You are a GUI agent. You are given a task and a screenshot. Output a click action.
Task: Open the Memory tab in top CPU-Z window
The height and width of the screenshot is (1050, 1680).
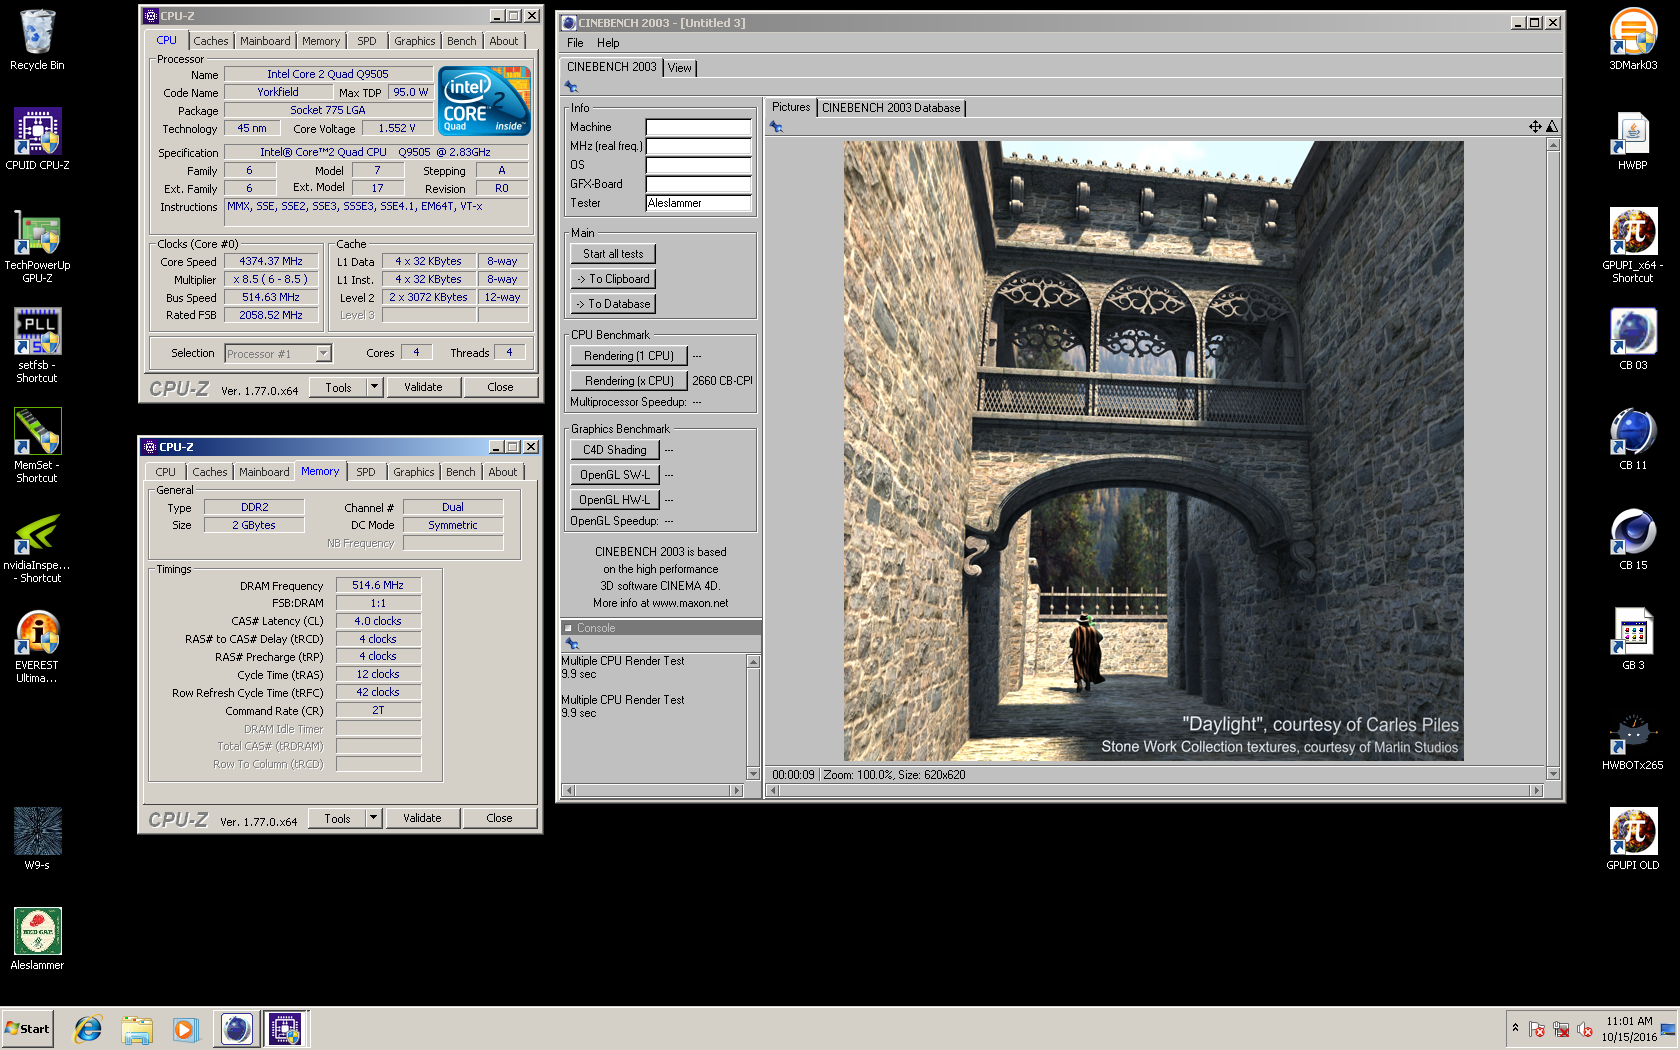point(321,41)
